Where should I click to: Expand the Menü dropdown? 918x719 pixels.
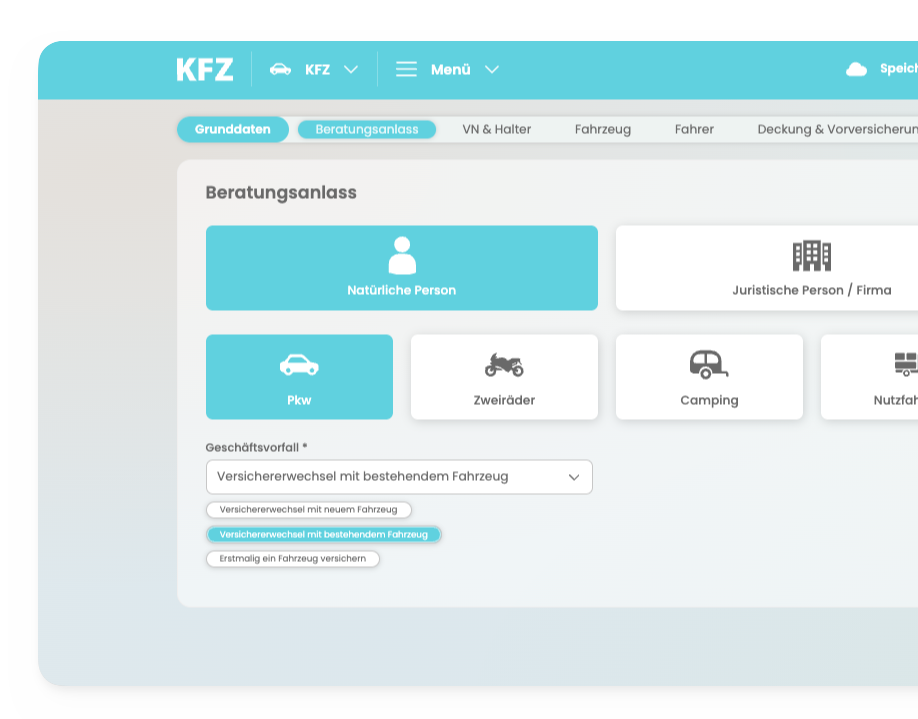(490, 70)
